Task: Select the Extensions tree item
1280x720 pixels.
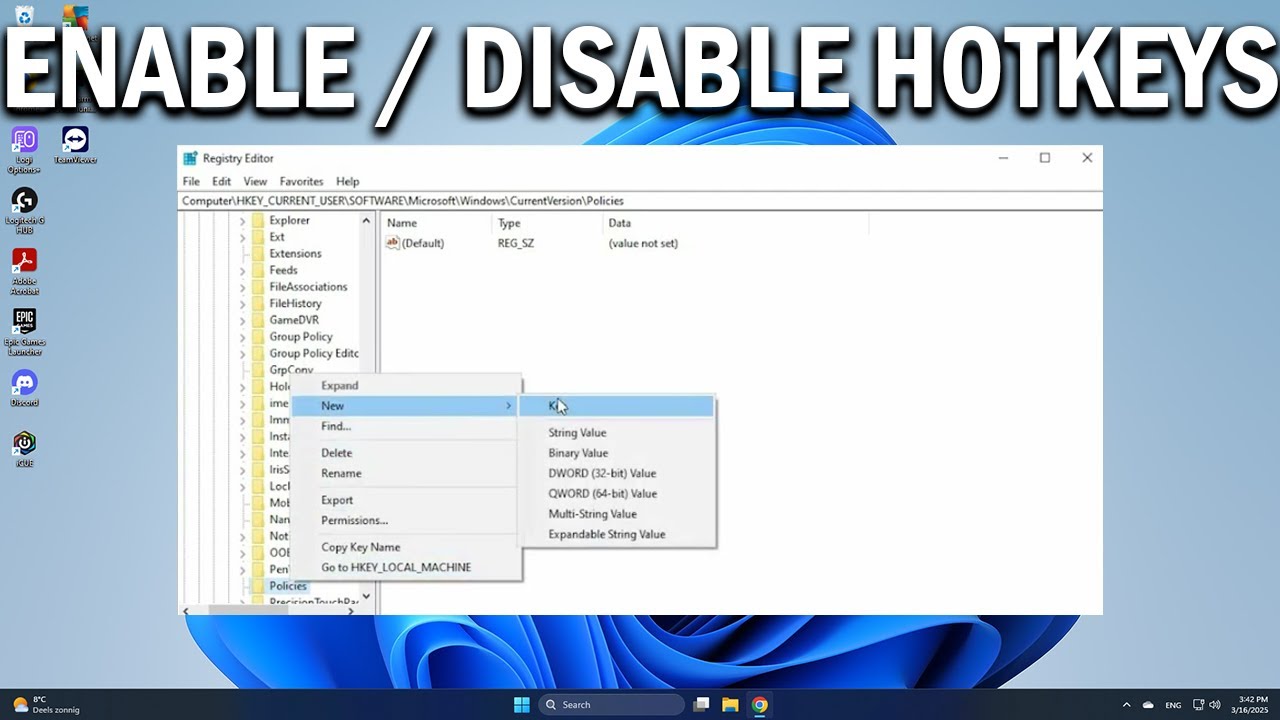Action: [x=295, y=254]
